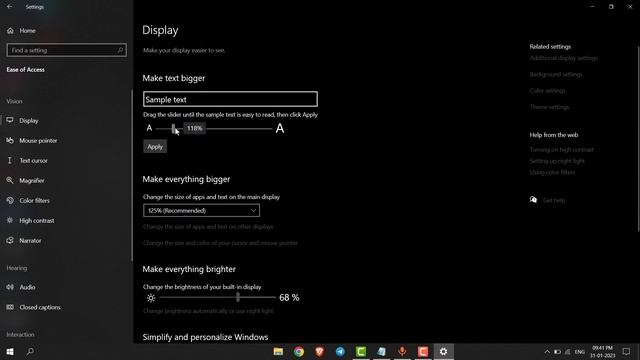Viewport: 640px width, 360px height.
Task: Open Additional display settings link
Action: tap(564, 58)
